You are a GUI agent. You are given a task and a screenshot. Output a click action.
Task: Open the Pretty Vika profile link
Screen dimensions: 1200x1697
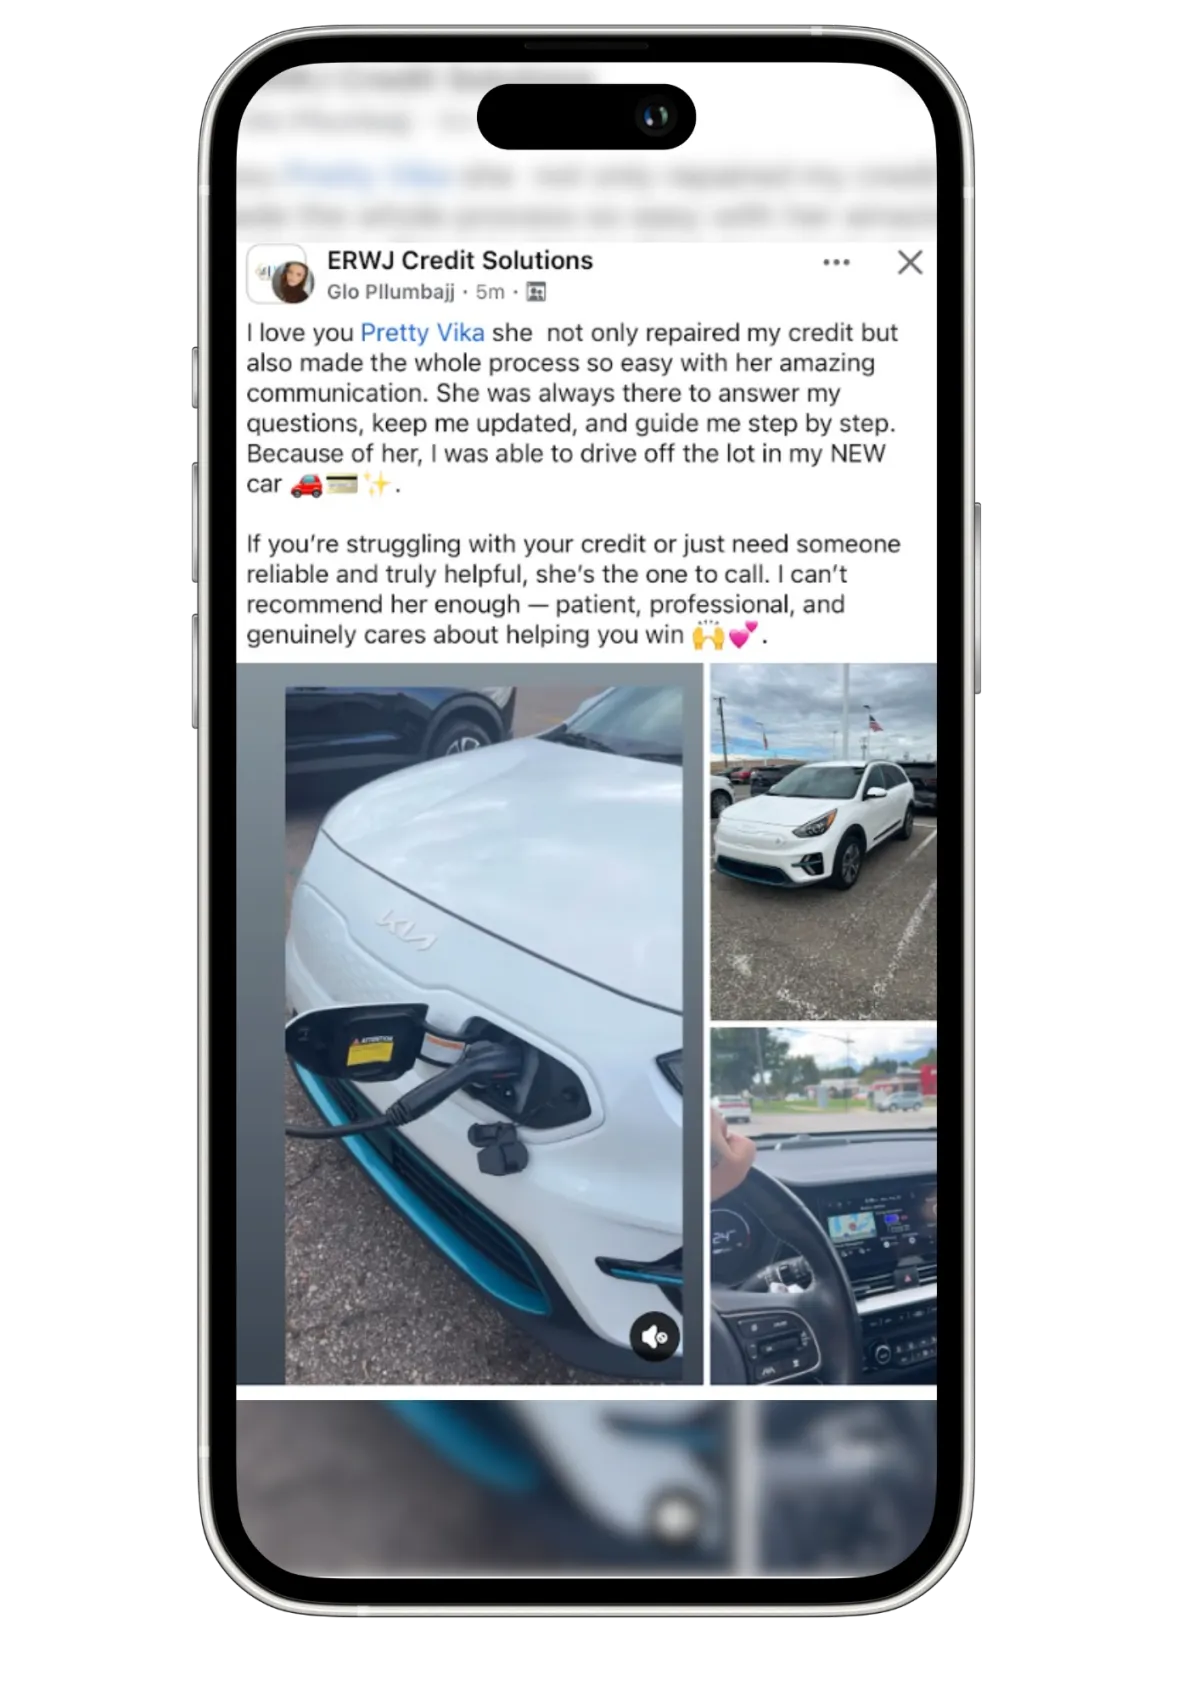422,333
